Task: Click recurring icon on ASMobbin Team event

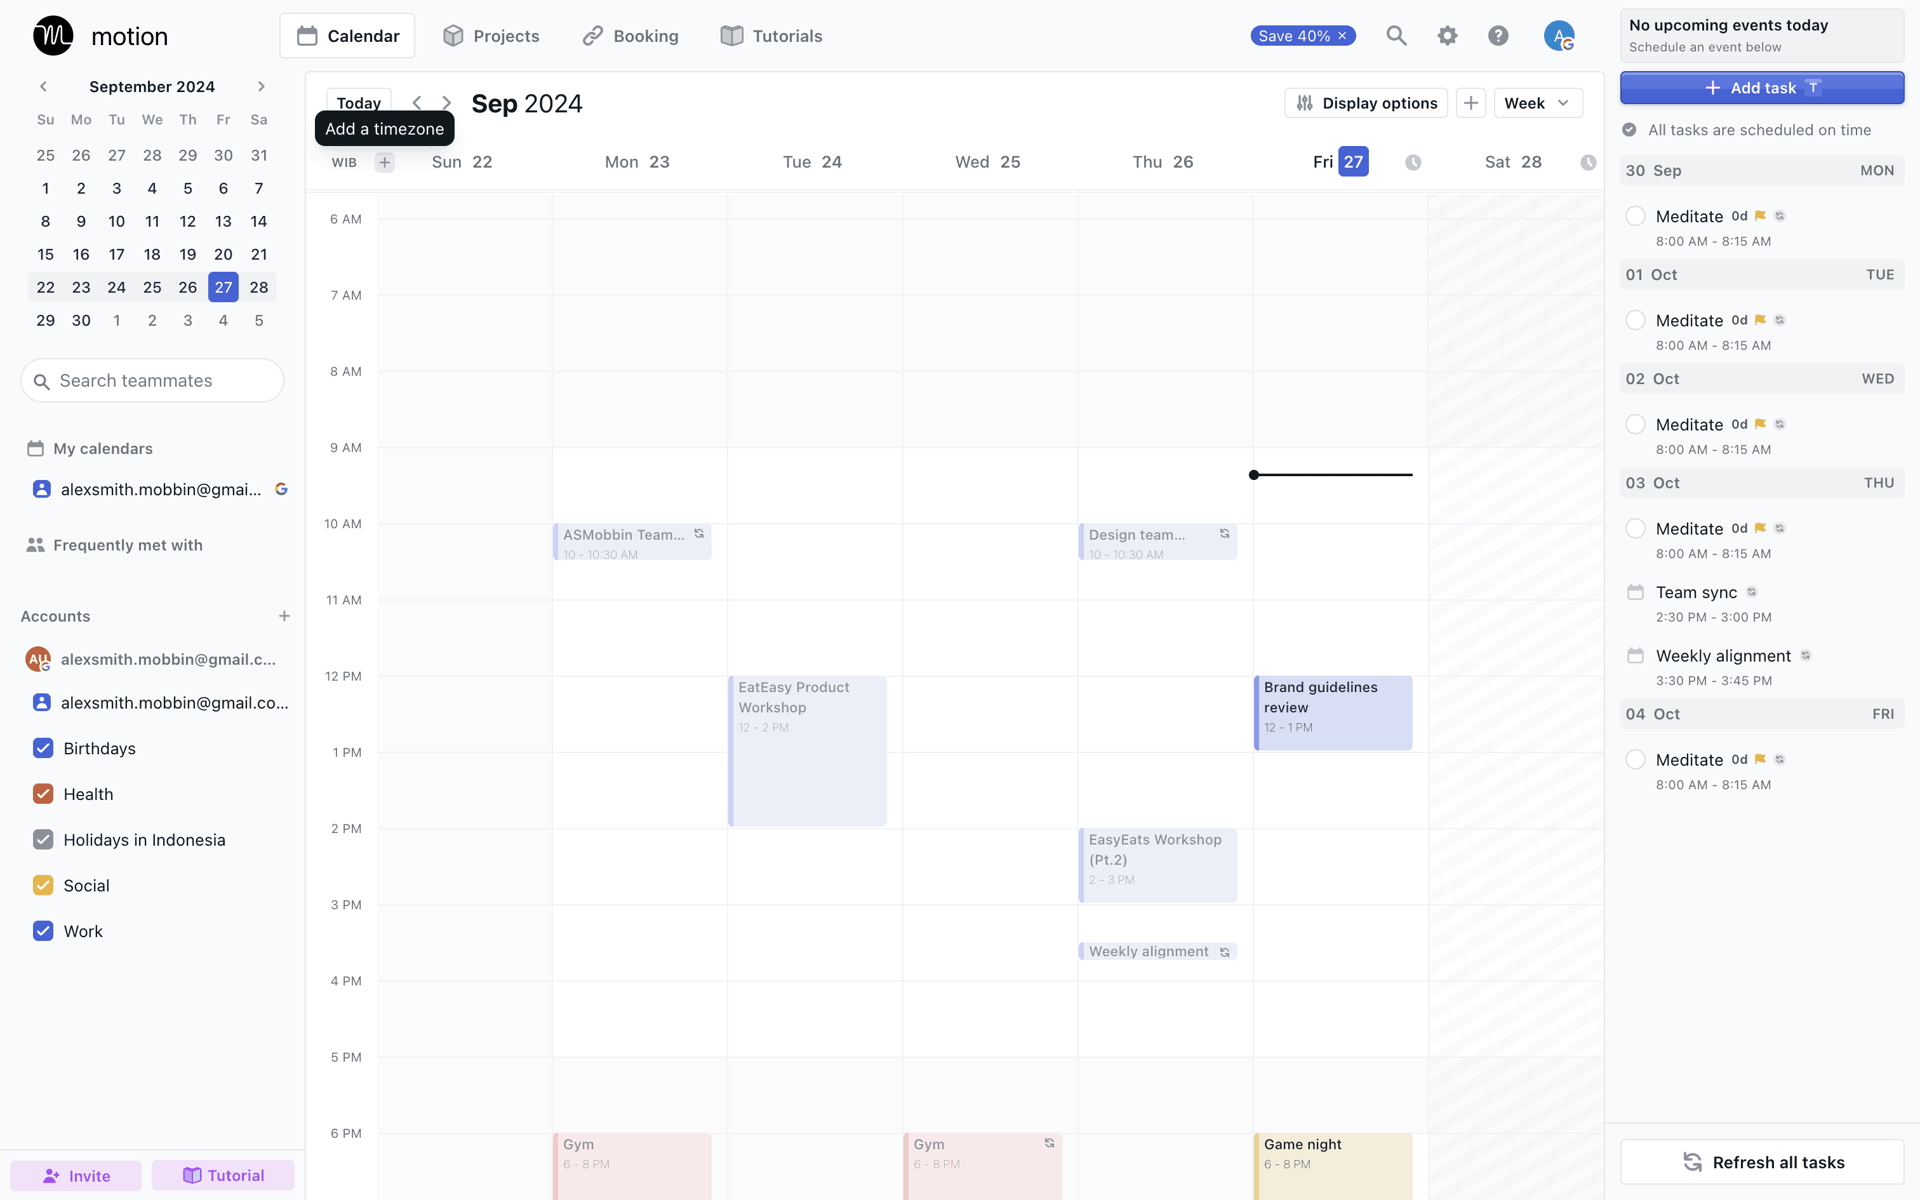Action: click(x=699, y=534)
